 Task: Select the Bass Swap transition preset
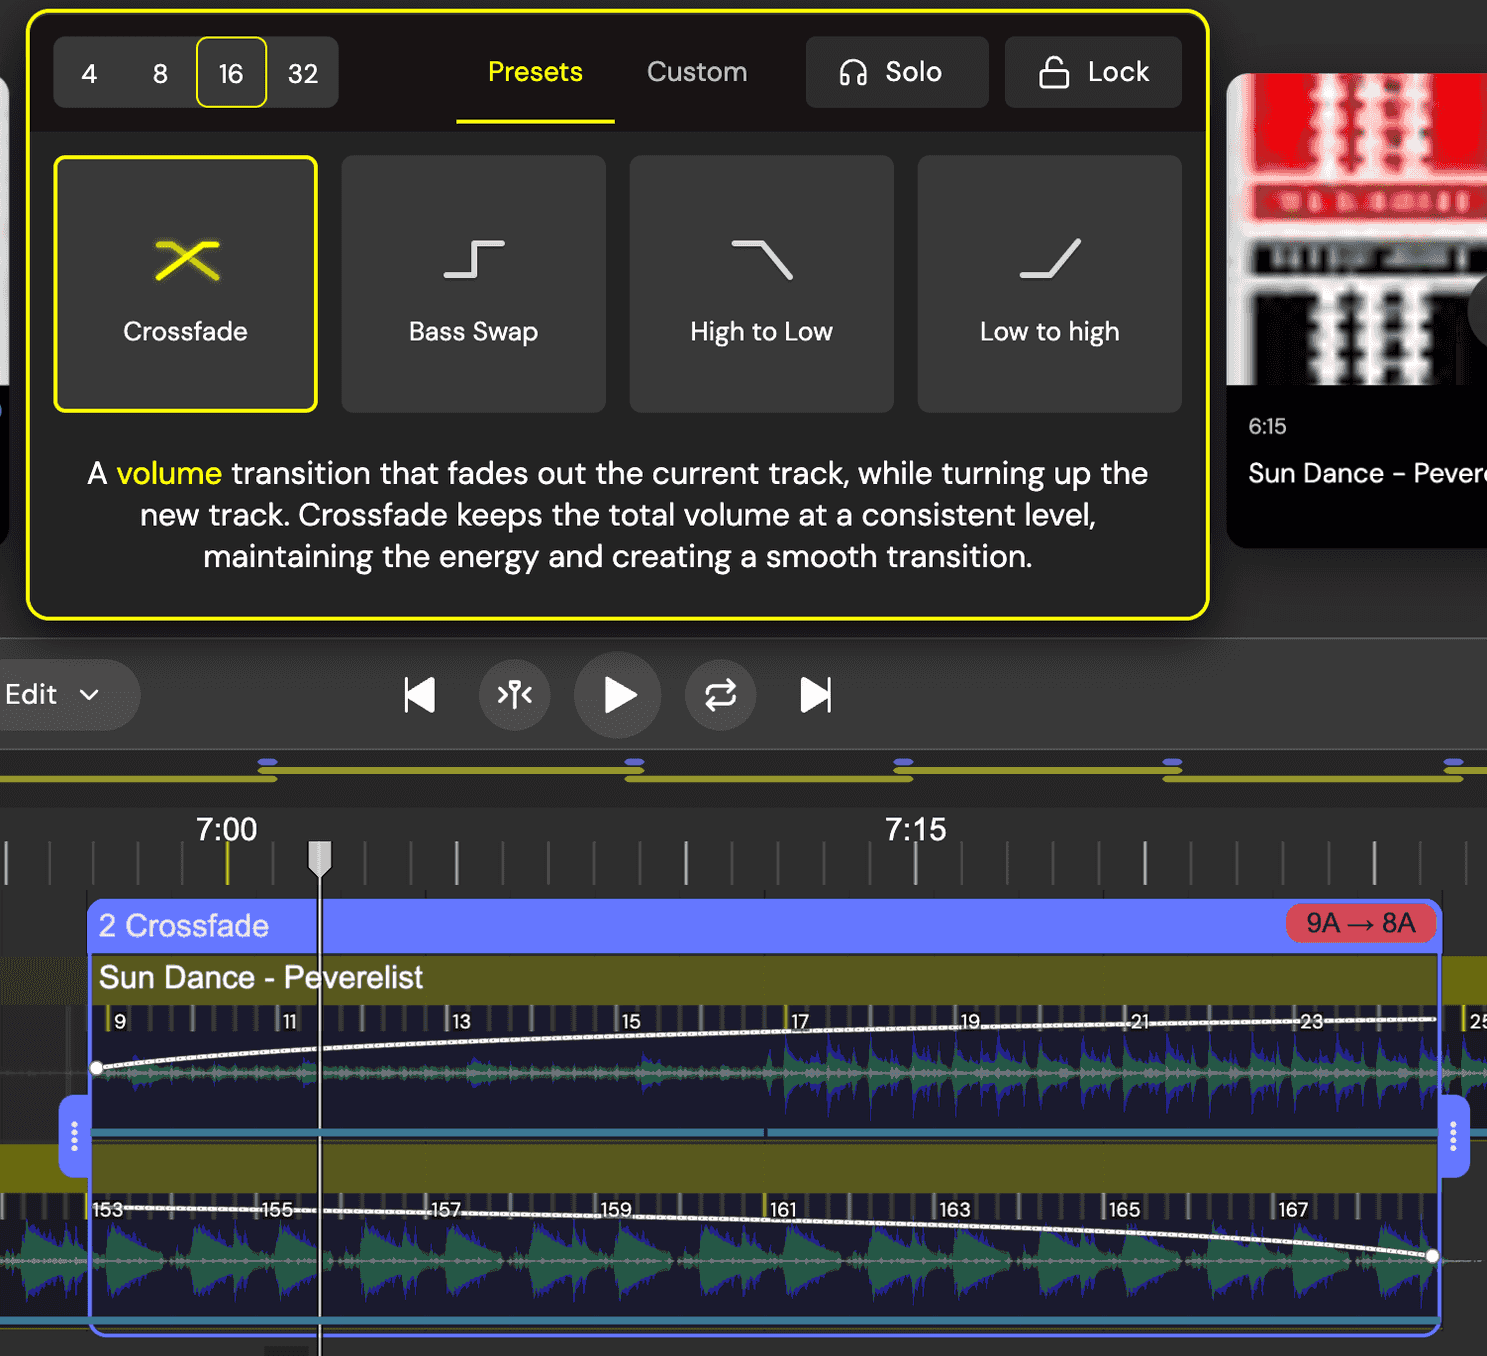[x=473, y=283]
